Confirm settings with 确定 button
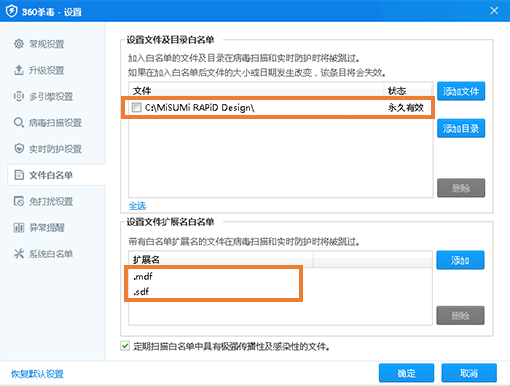This screenshot has width=510, height=386. click(406, 373)
